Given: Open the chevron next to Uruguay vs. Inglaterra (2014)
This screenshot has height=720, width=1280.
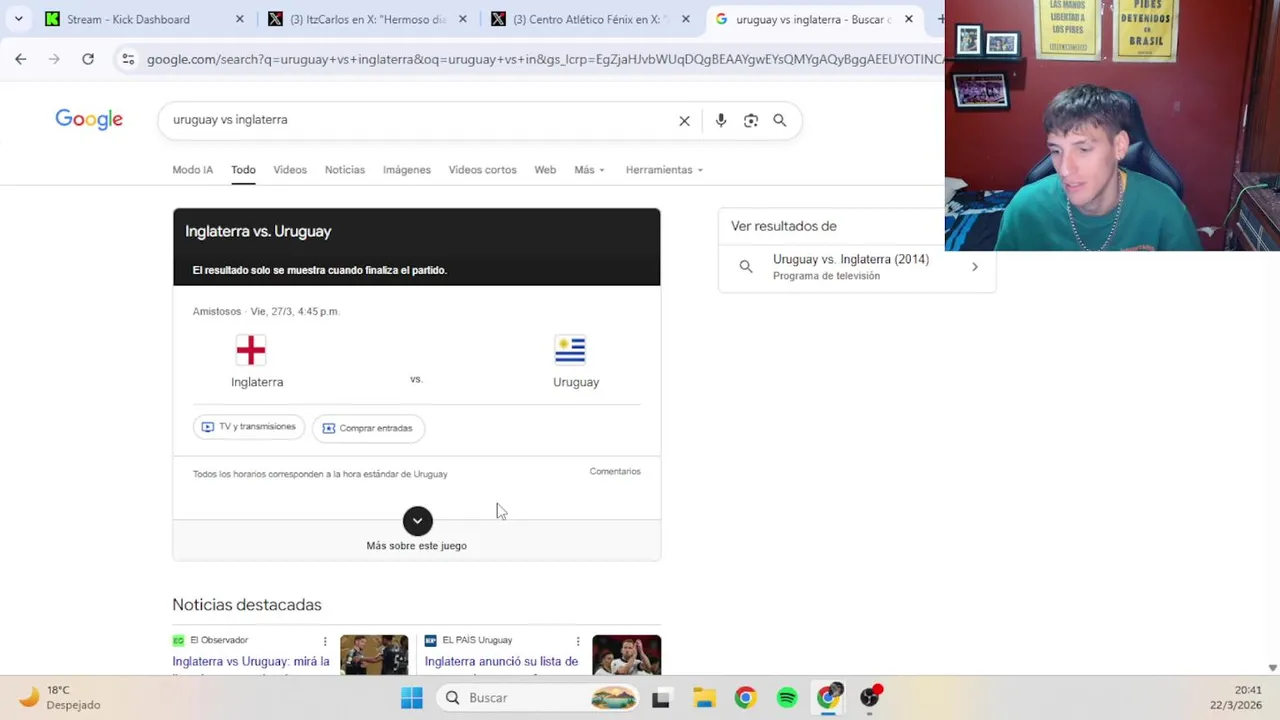Looking at the screenshot, I should (975, 267).
